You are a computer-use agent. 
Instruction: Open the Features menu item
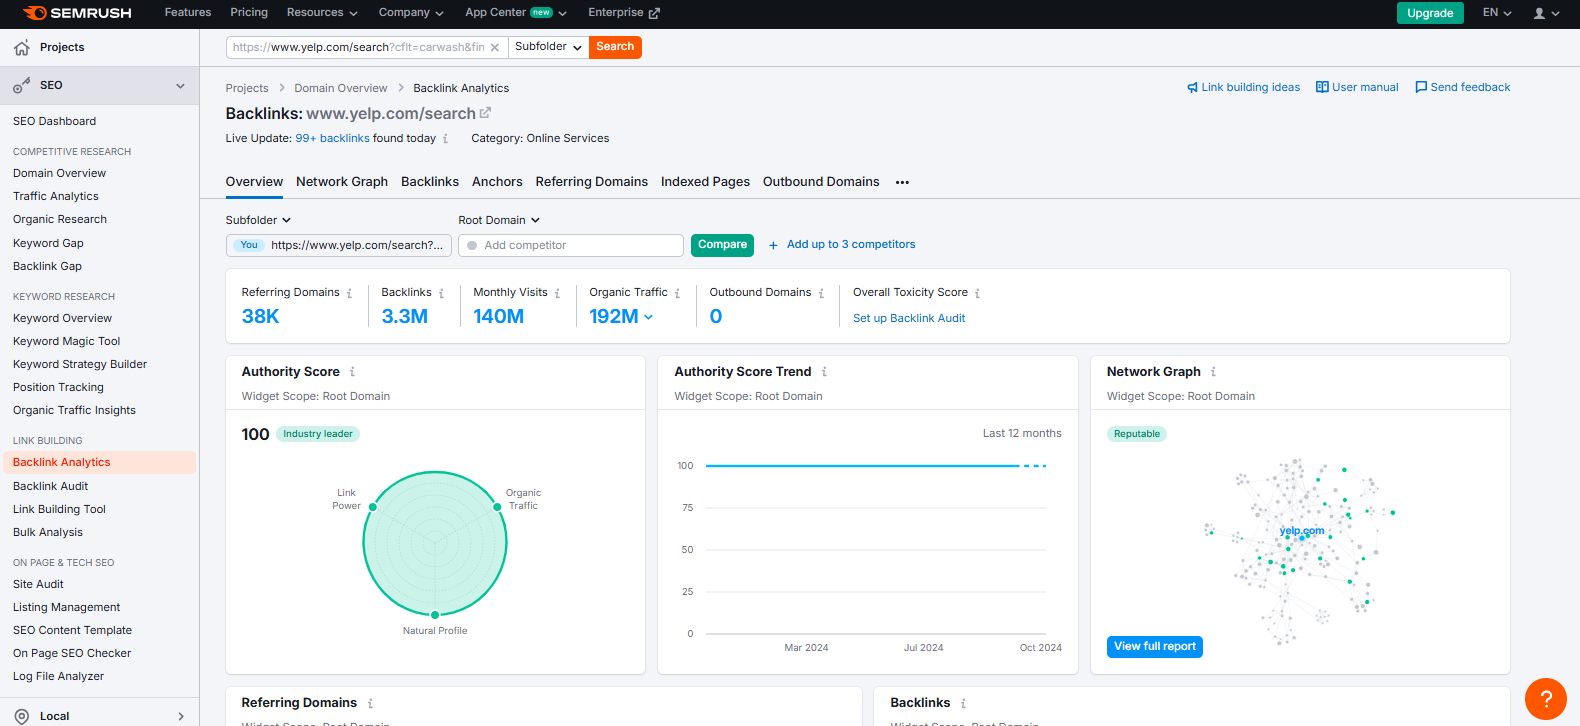click(x=188, y=13)
